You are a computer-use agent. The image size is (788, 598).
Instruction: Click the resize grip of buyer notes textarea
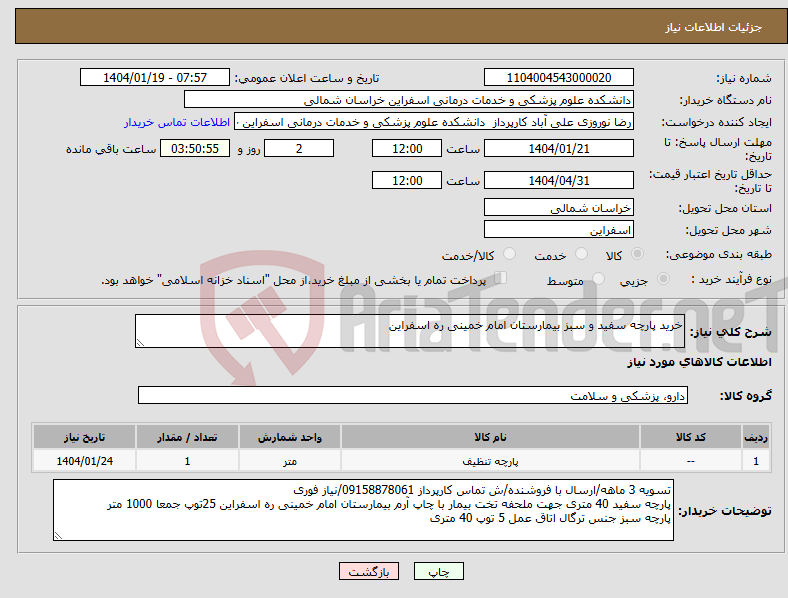pos(58,536)
